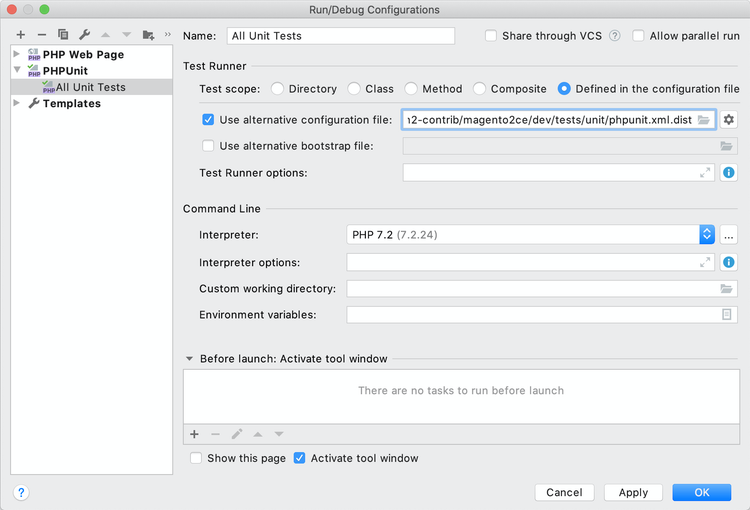Add before launch task plus icon
The height and width of the screenshot is (510, 750).
(x=194, y=434)
